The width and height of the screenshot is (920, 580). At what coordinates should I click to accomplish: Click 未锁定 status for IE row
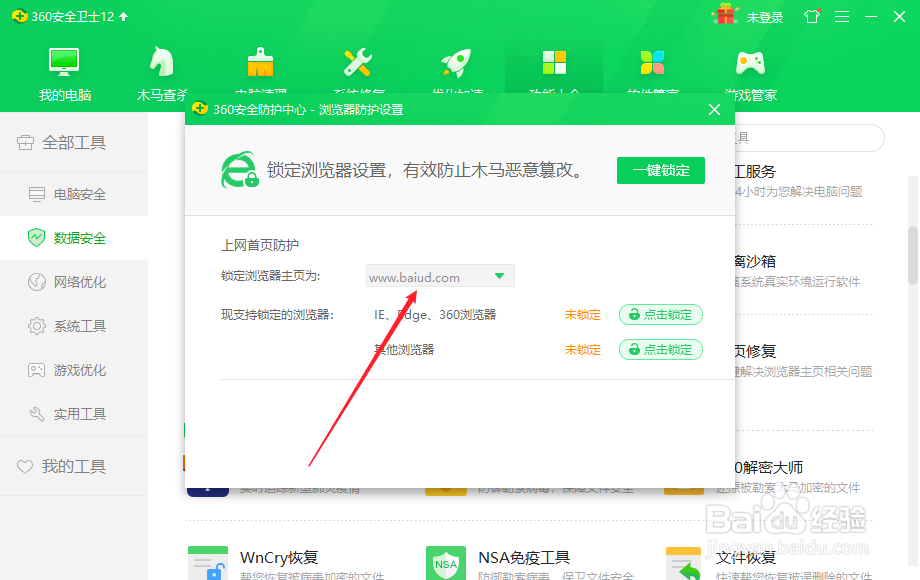point(583,315)
